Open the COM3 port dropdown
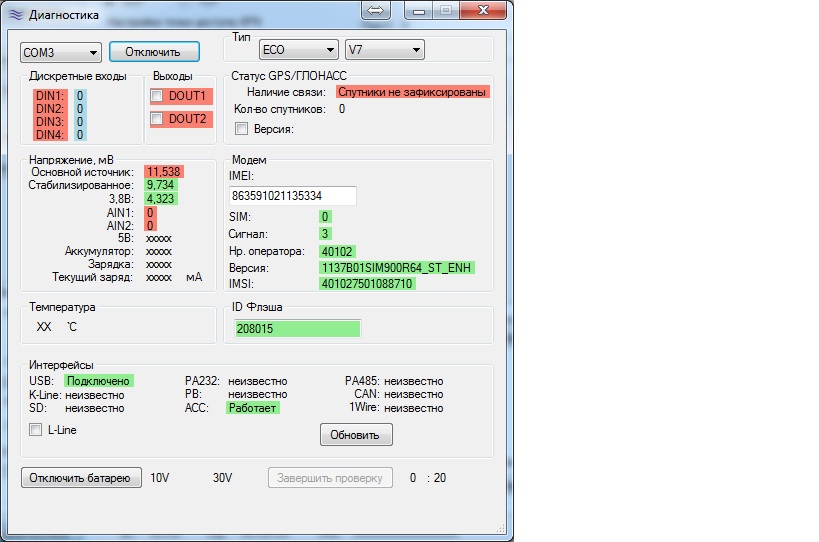This screenshot has width=819, height=542. [x=61, y=52]
